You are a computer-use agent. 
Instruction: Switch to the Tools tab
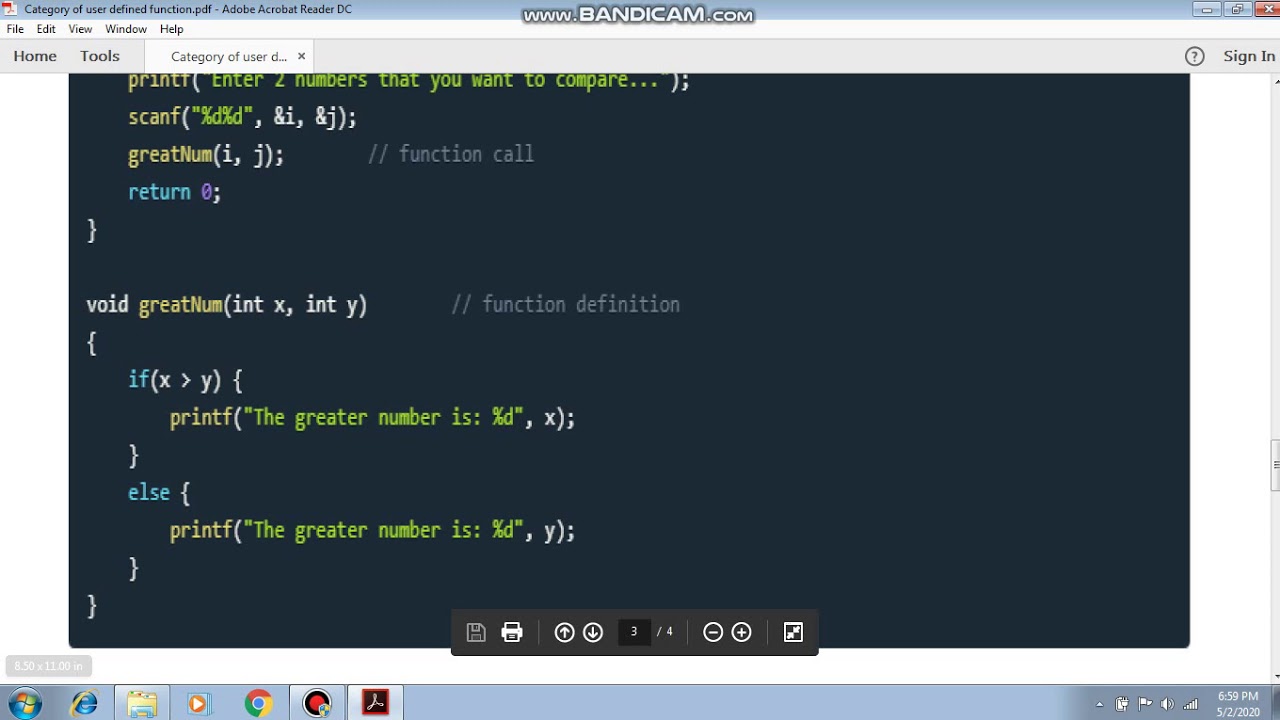tap(100, 56)
